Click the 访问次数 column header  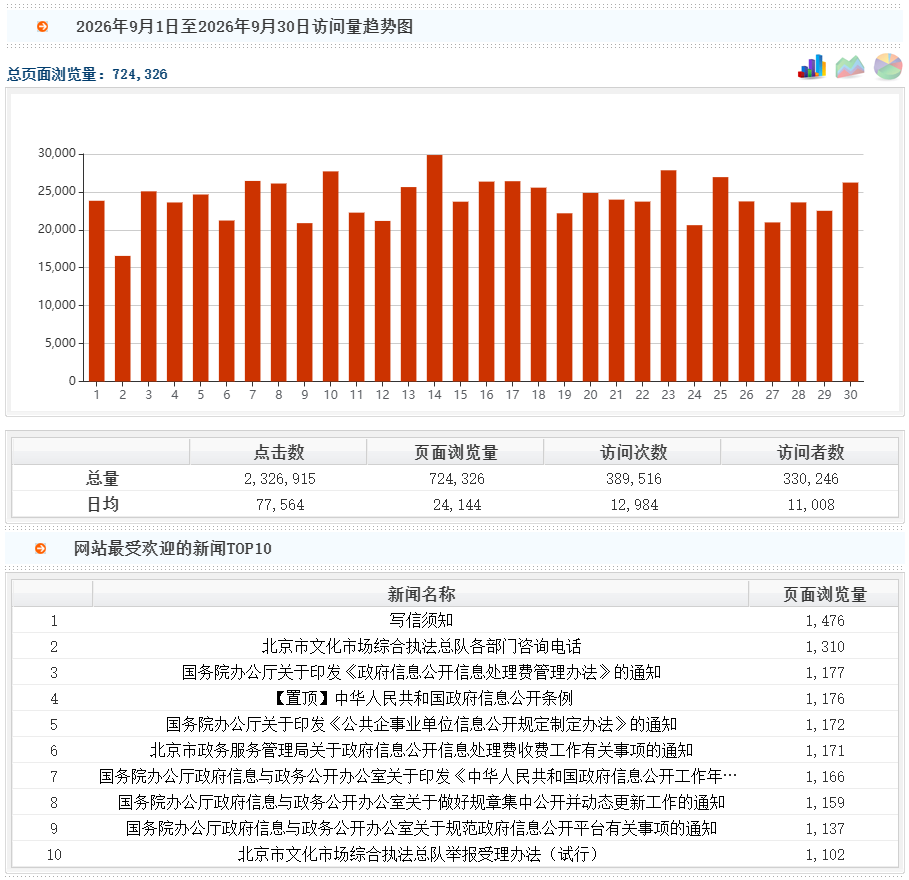point(634,452)
